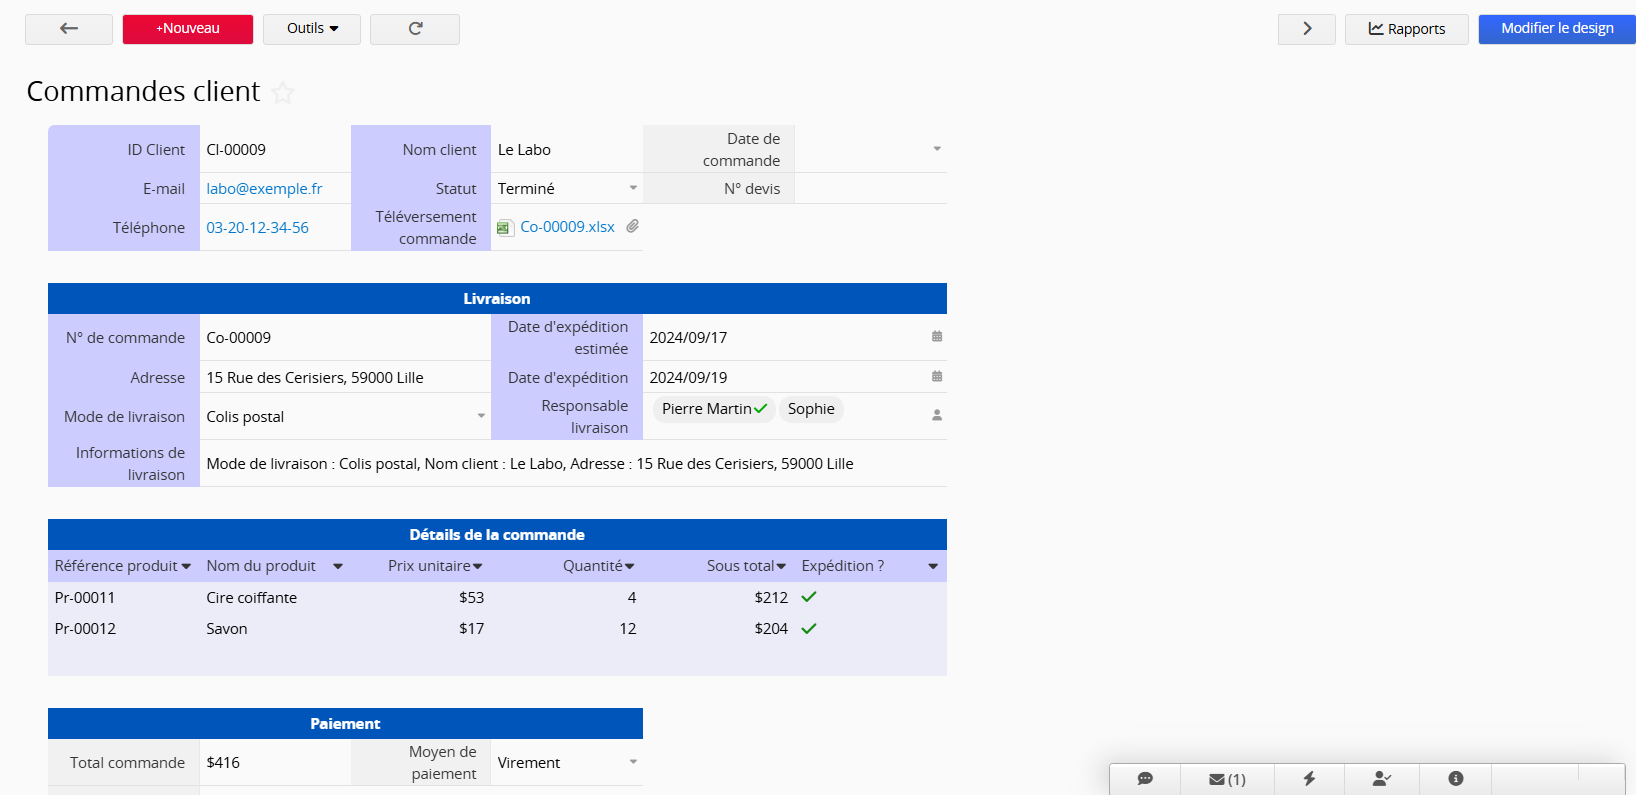Toggle Expédition check for Cire coiffante row
The height and width of the screenshot is (795, 1636).
point(809,597)
